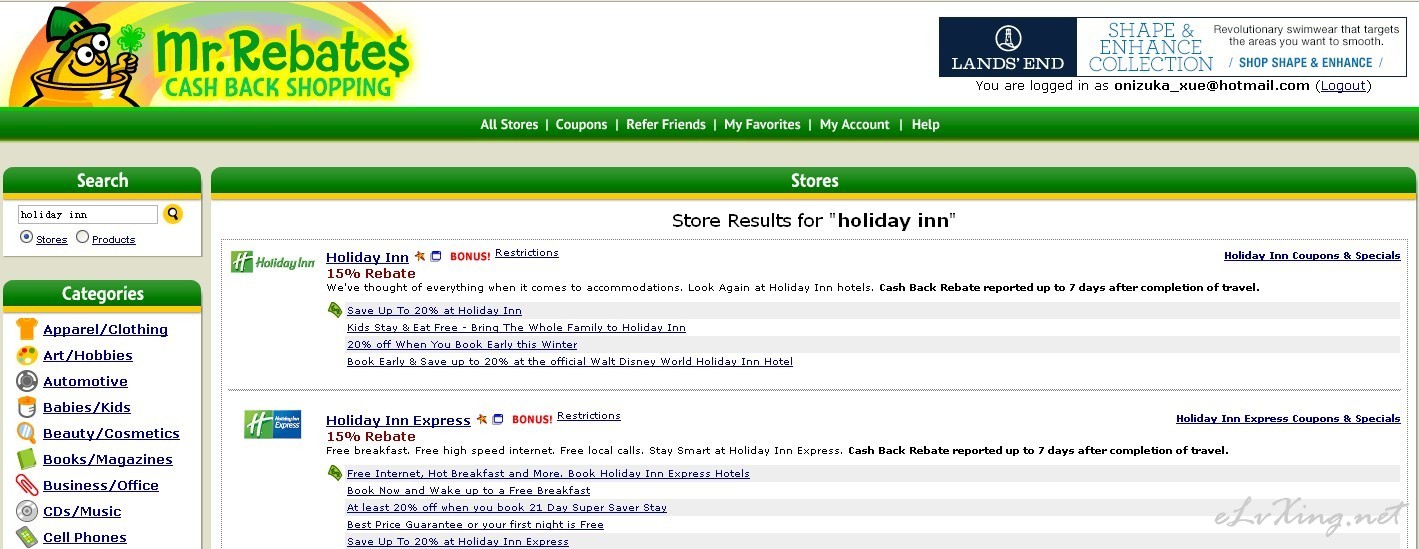Open the Babies/Kids category link

coord(87,408)
